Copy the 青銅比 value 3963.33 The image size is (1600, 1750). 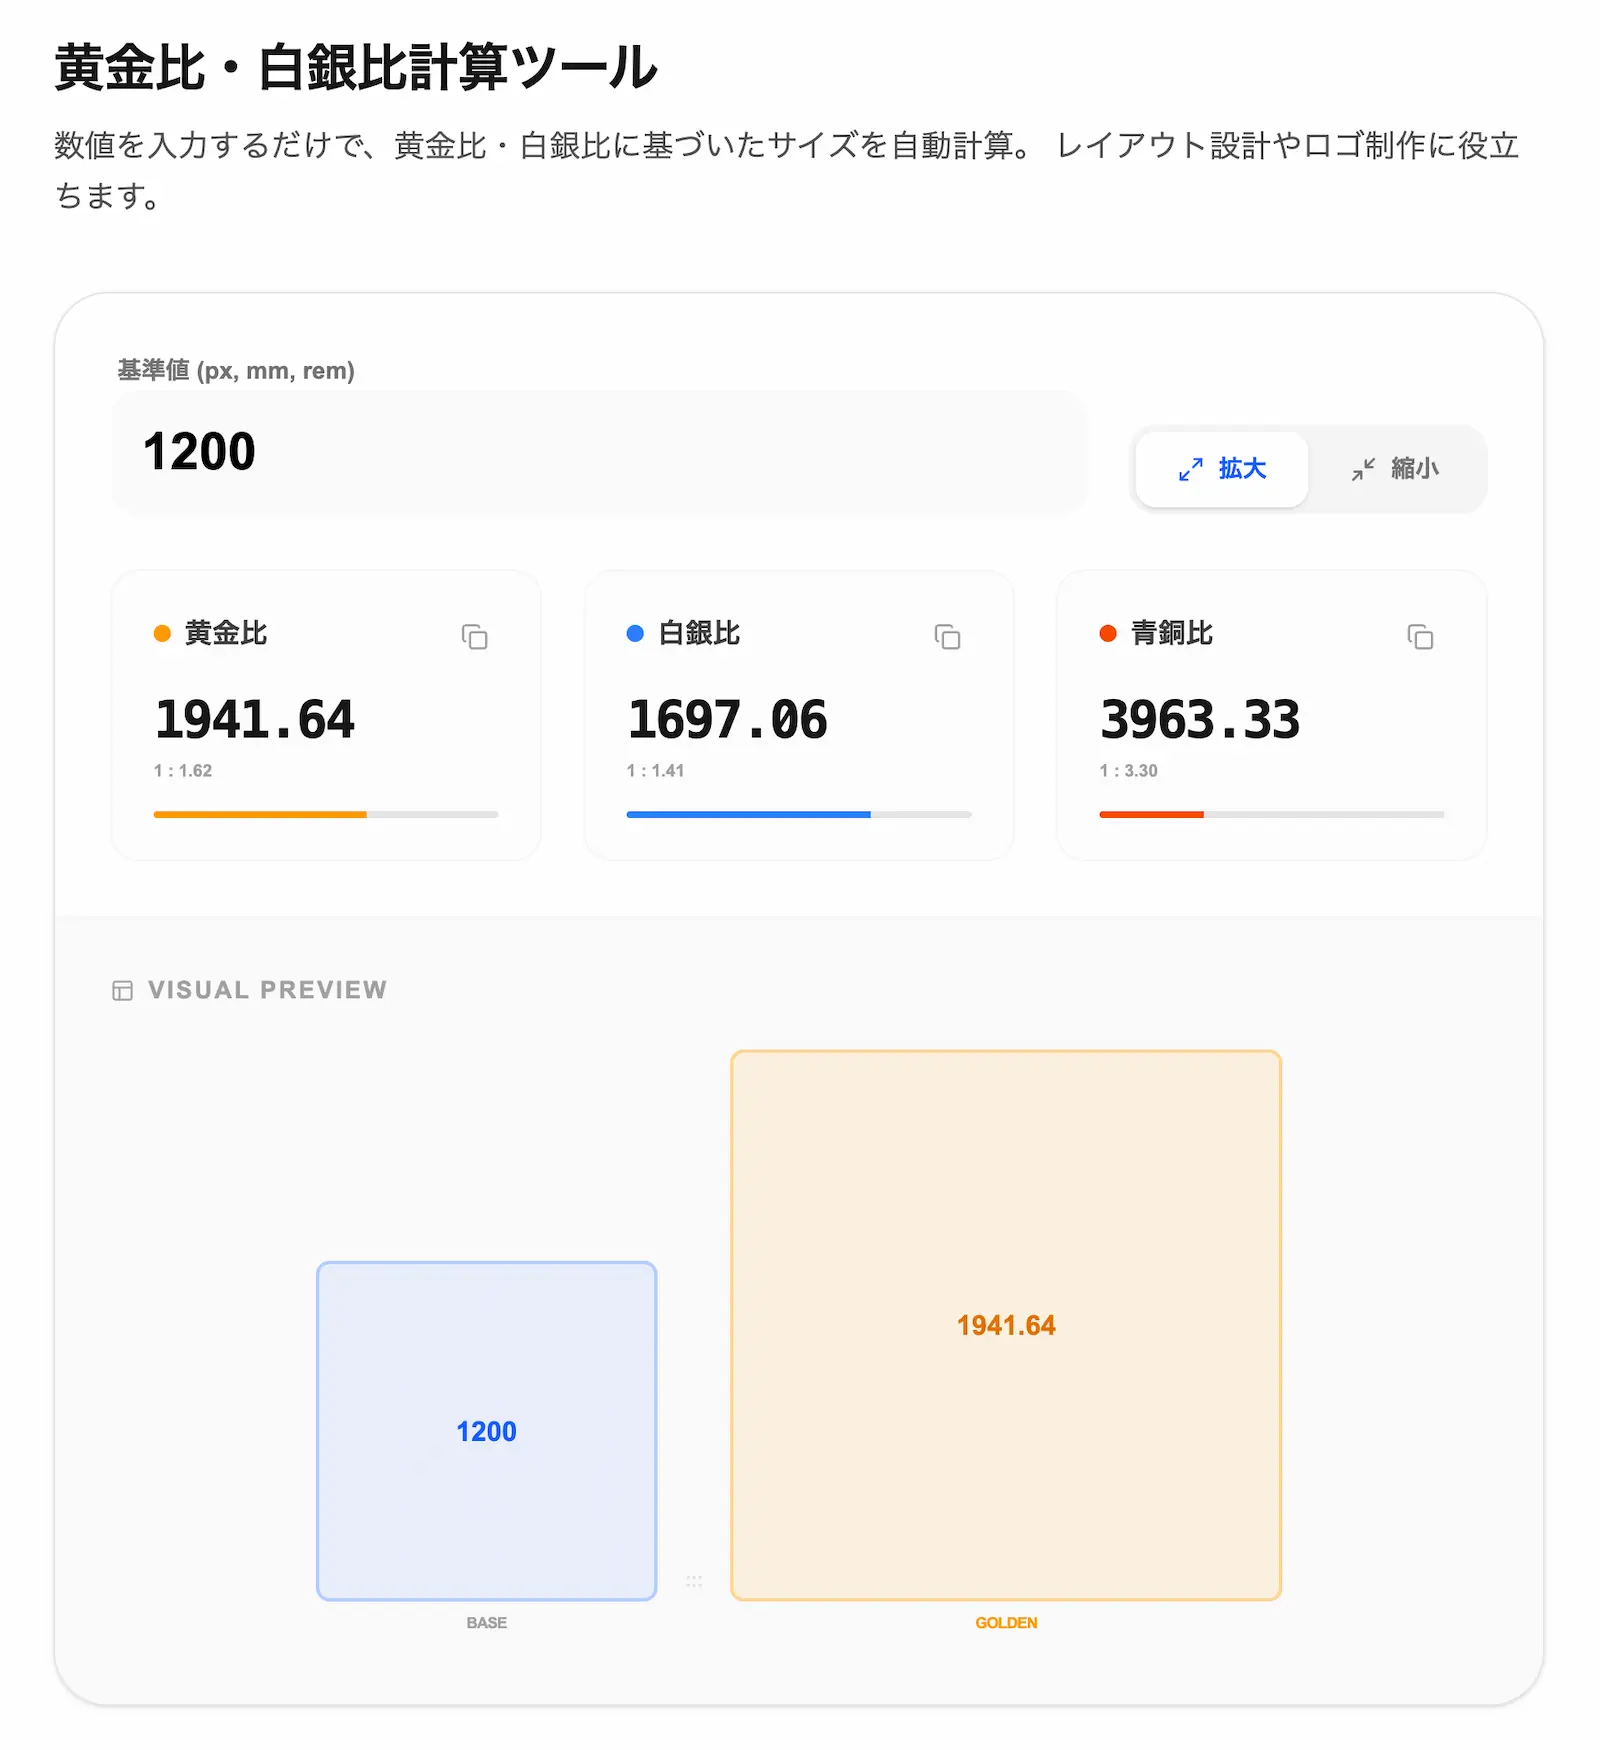coord(1420,637)
